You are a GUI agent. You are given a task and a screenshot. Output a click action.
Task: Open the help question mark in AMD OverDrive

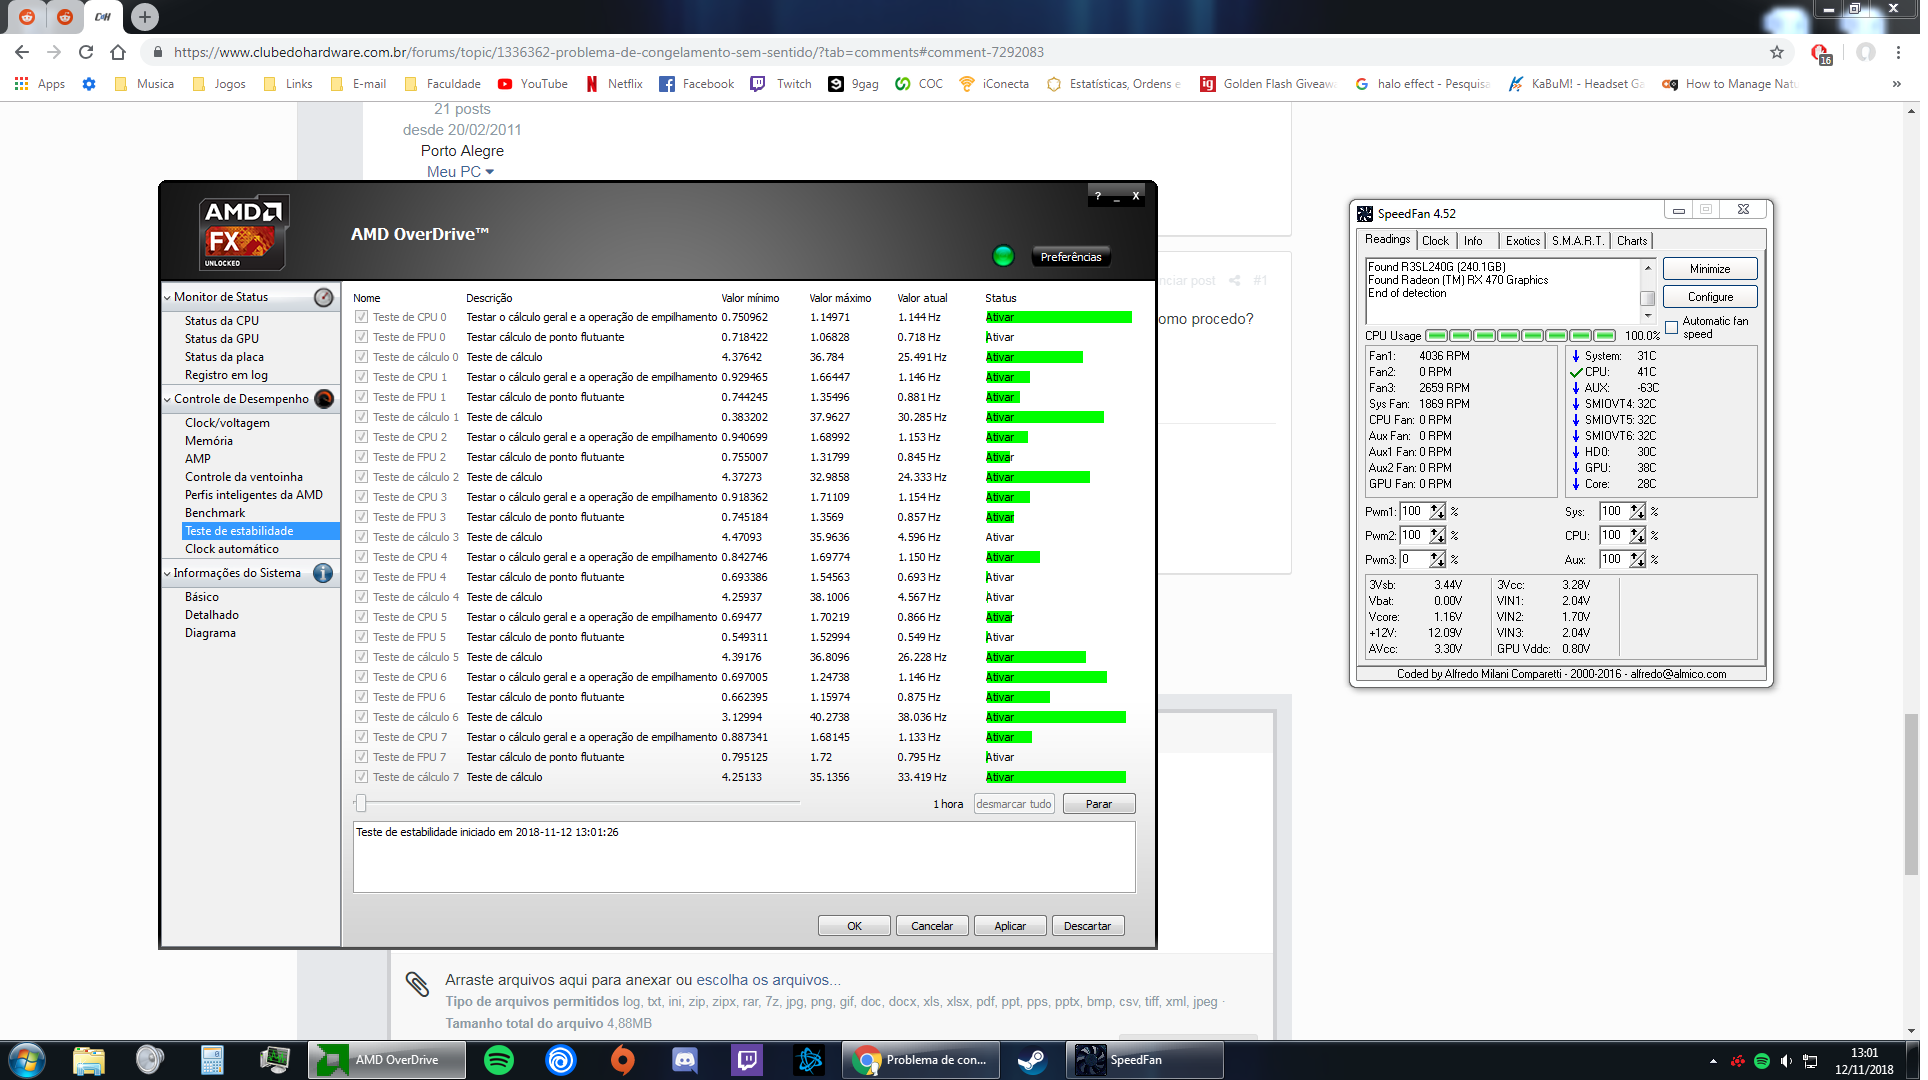(x=1097, y=196)
